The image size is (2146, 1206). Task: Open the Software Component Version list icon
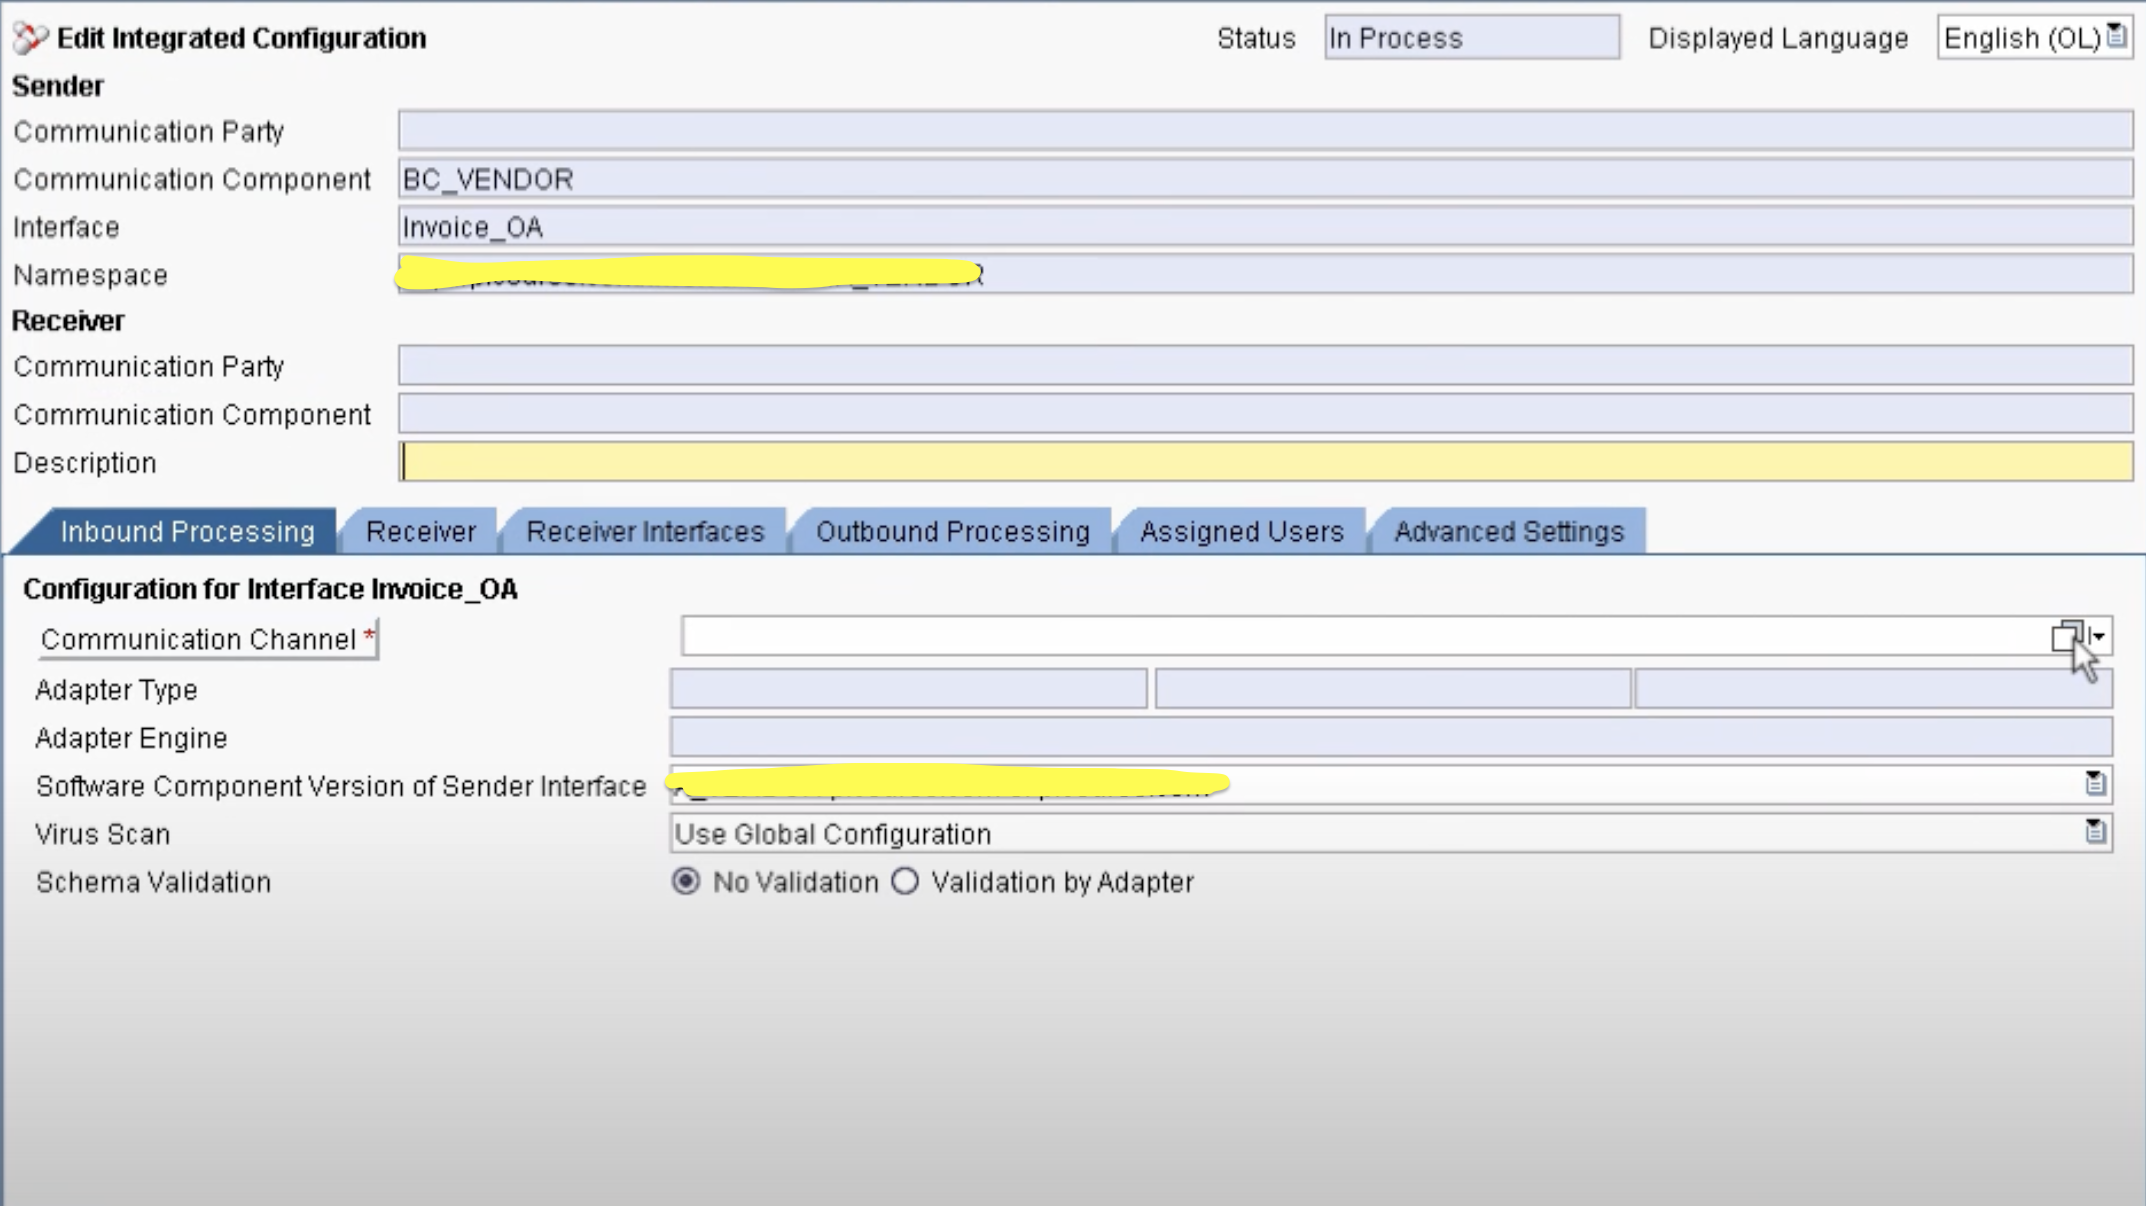coord(2095,784)
